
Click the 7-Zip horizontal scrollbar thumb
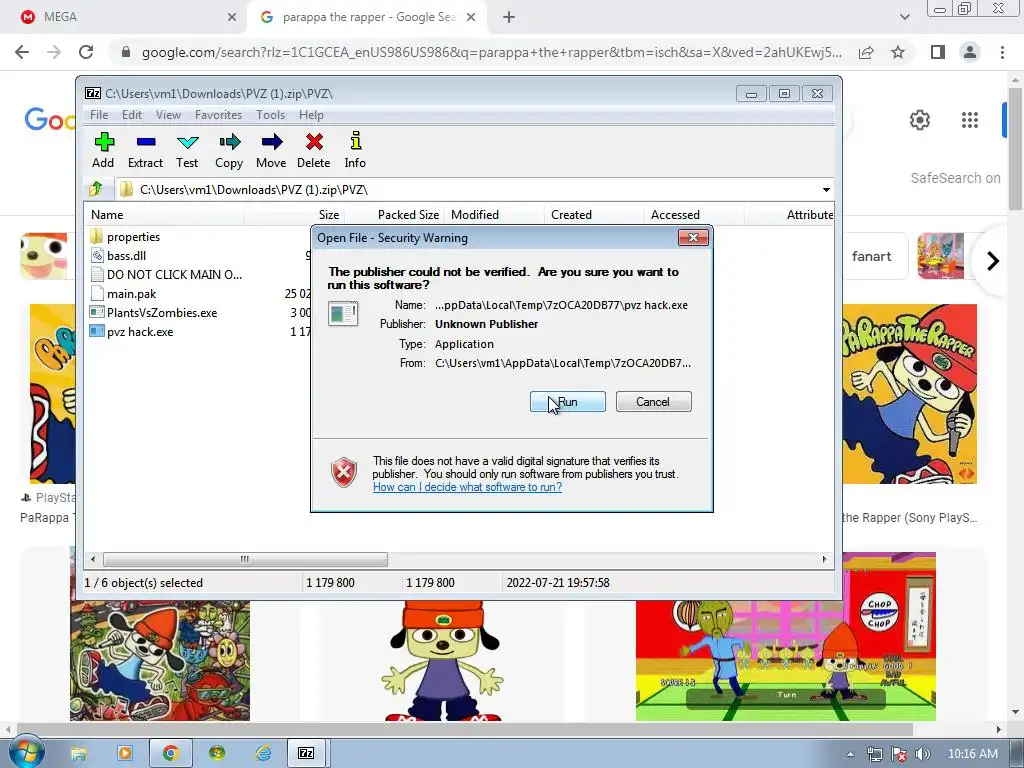(245, 560)
